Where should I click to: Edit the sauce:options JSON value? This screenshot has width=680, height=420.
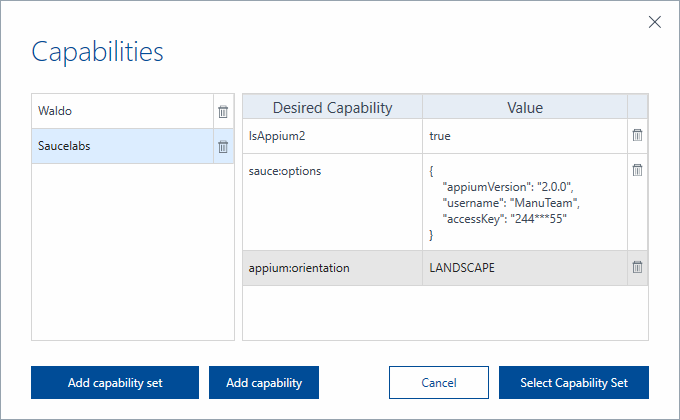click(x=524, y=202)
